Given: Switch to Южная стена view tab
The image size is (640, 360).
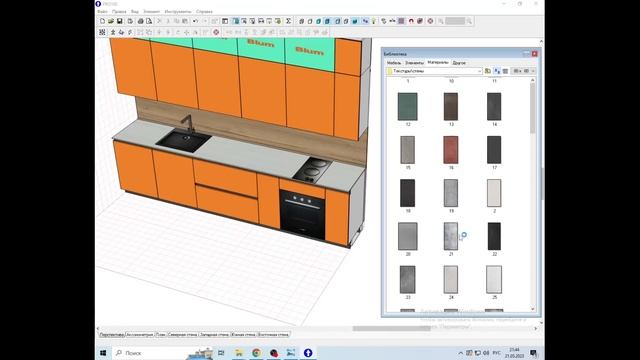Looking at the screenshot, I should click(243, 334).
